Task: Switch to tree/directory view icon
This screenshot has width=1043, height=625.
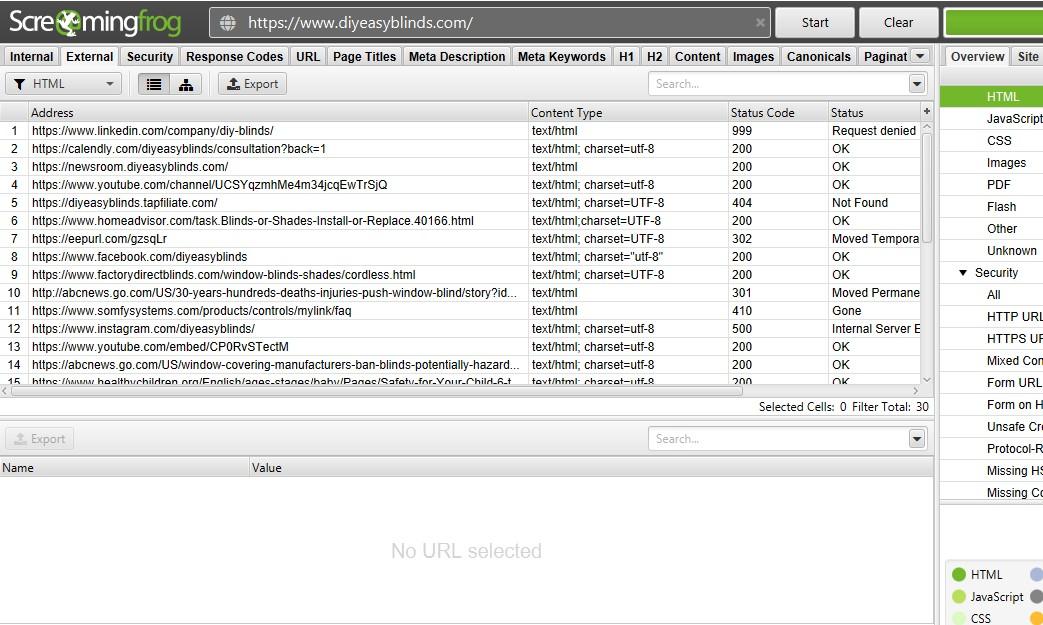Action: tap(187, 84)
